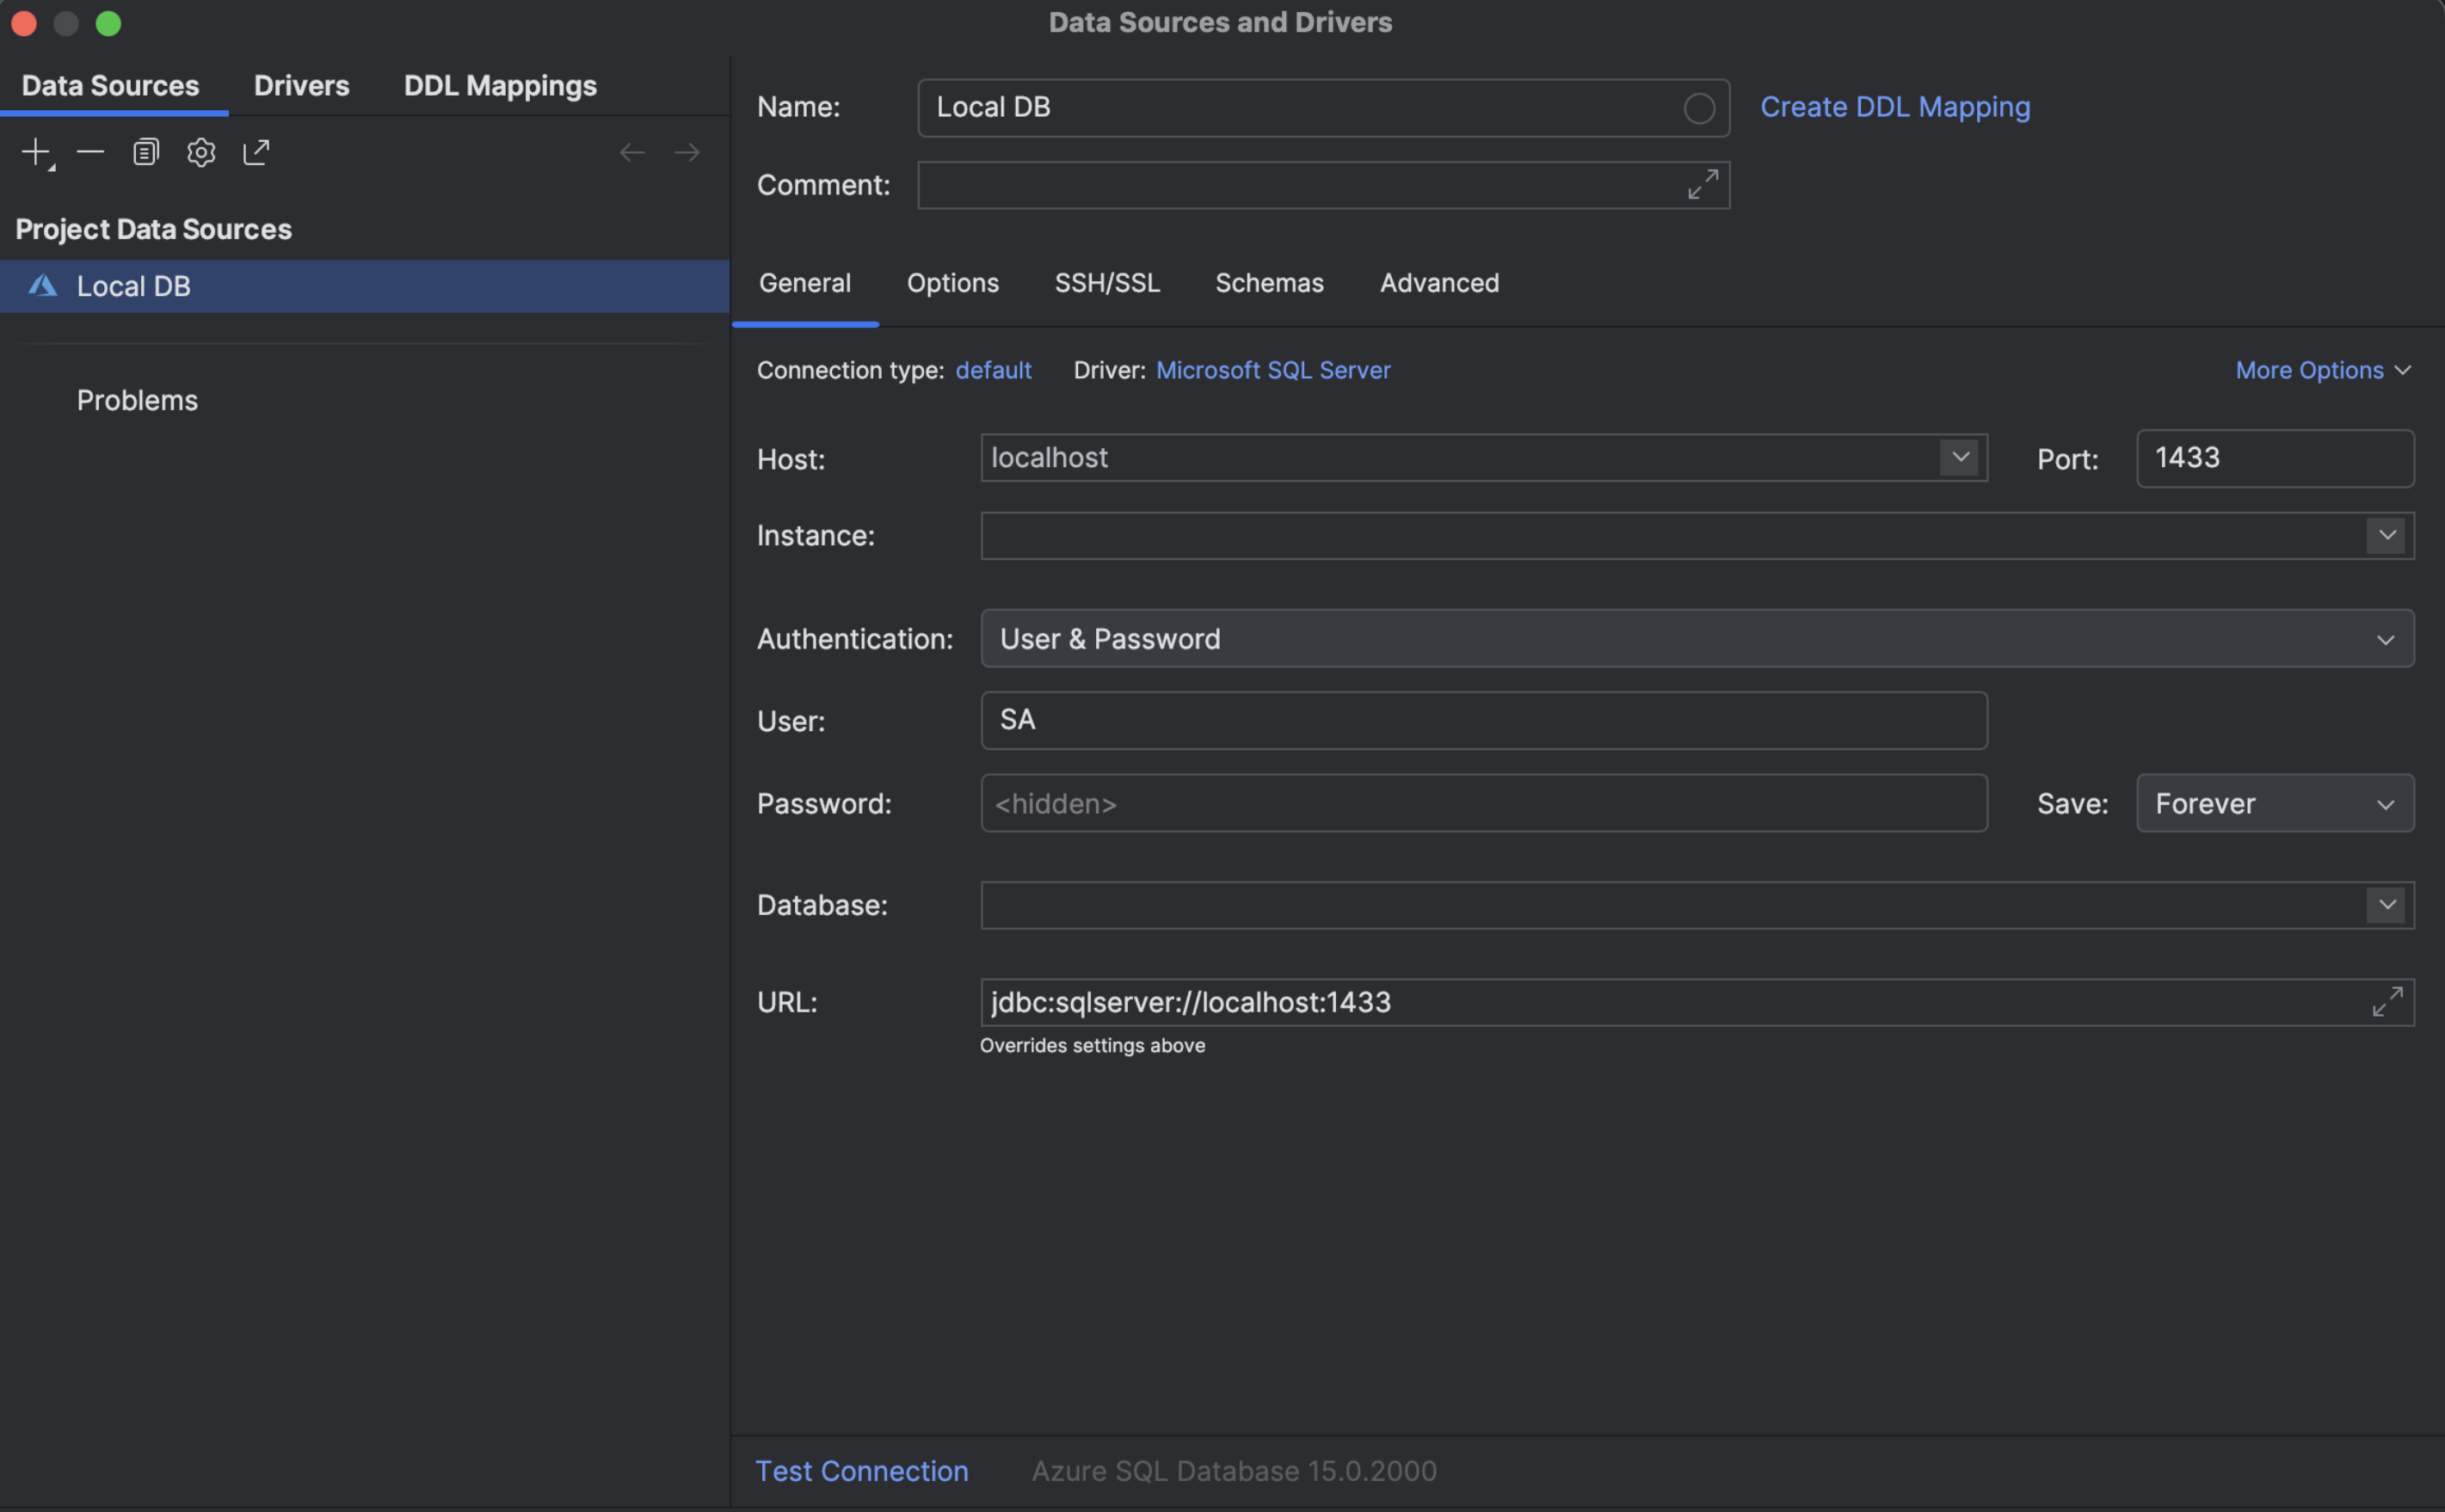Image resolution: width=2445 pixels, height=1512 pixels.
Task: Switch to the Drivers tab
Action: point(302,86)
